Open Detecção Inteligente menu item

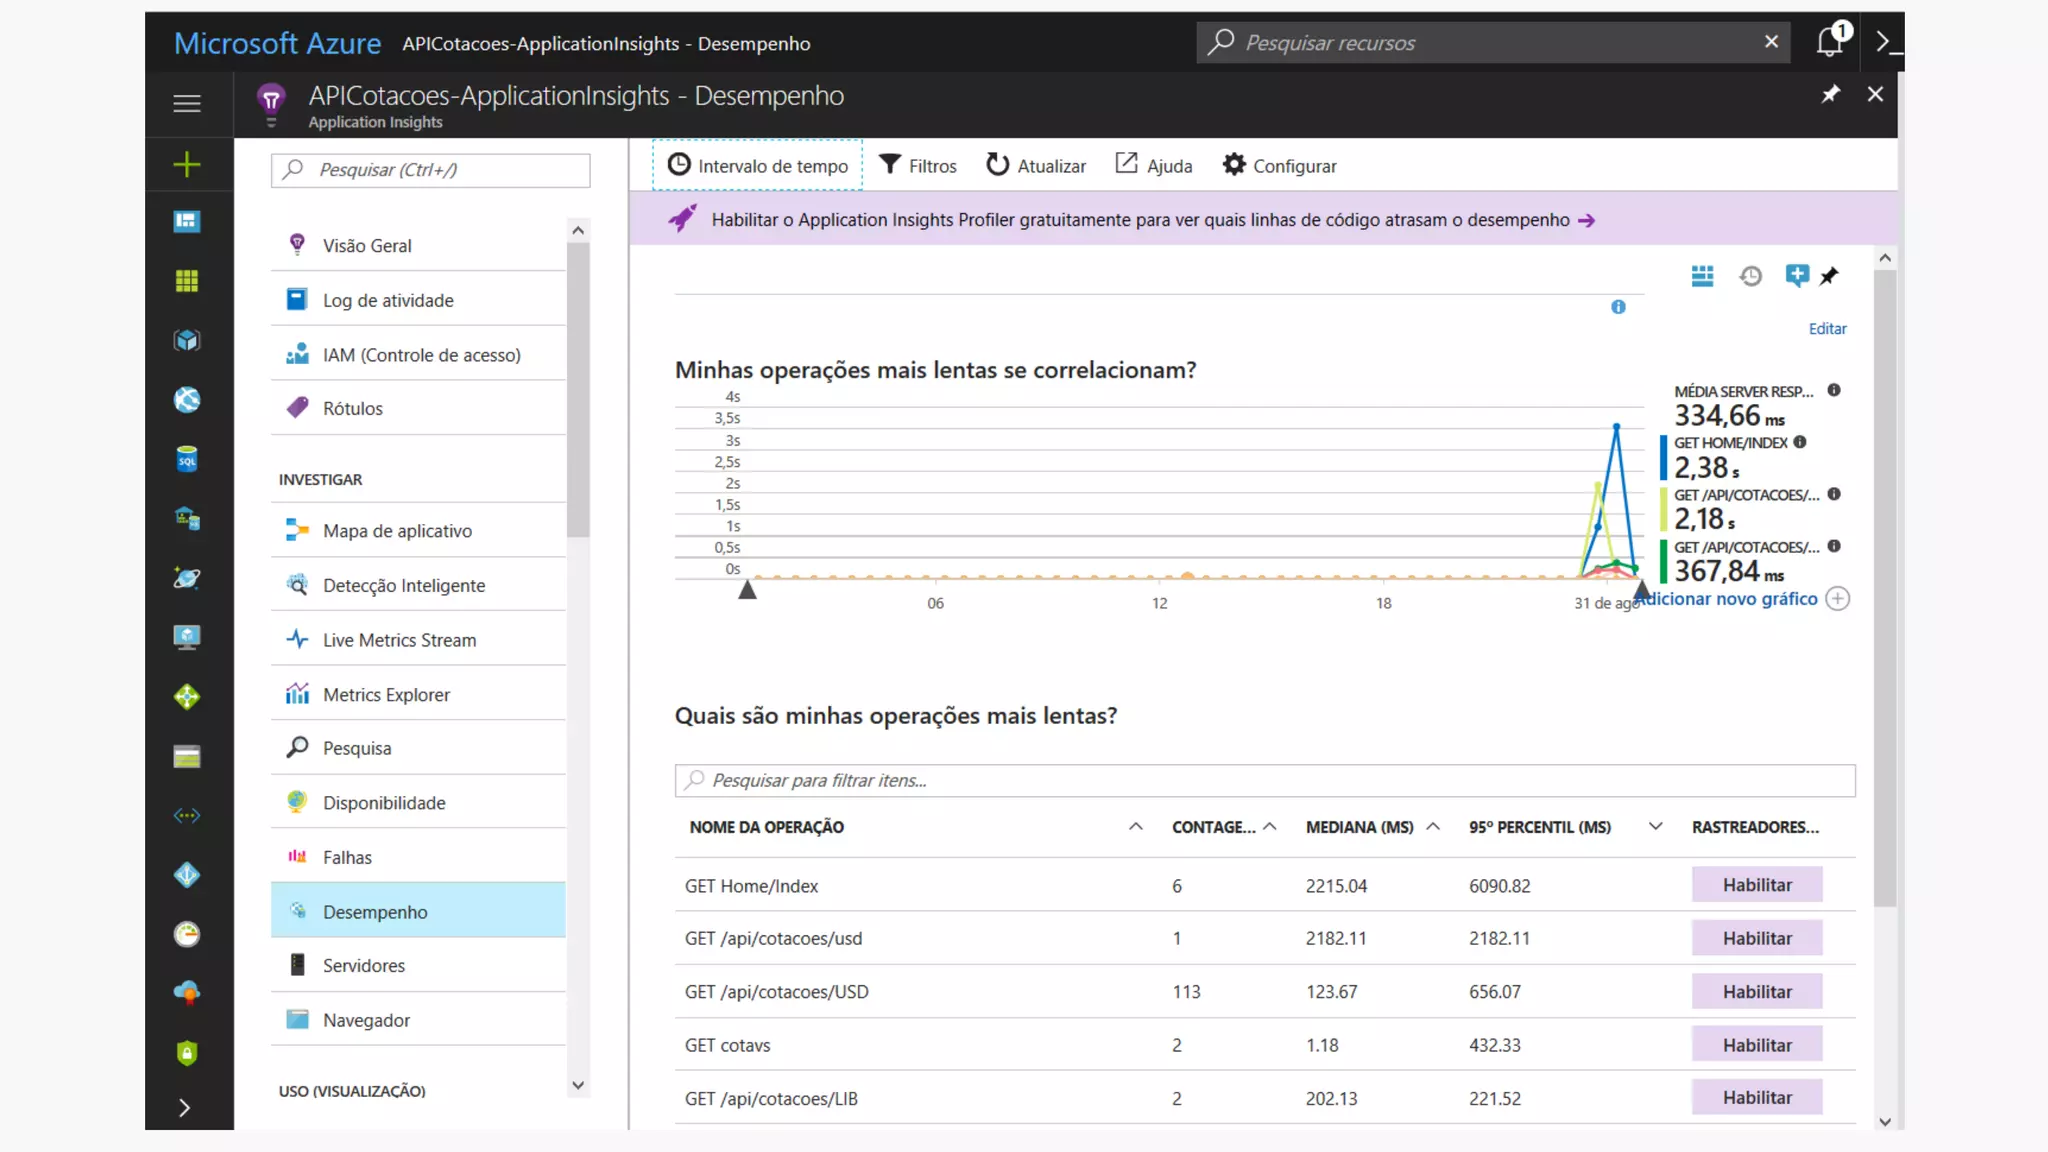coord(418,585)
